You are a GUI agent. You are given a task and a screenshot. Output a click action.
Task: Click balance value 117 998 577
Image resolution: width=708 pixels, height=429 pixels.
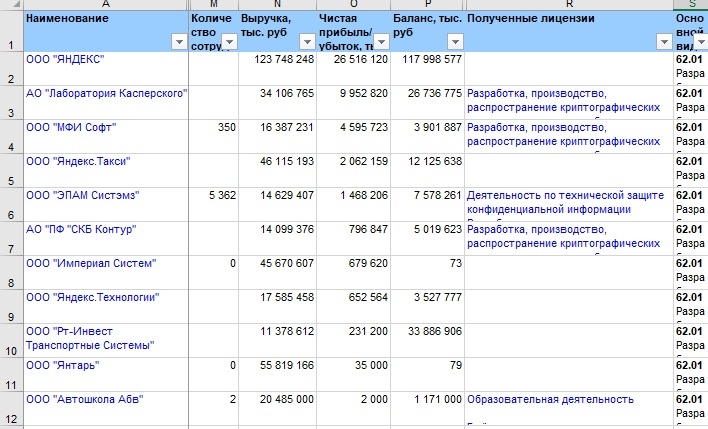[428, 69]
